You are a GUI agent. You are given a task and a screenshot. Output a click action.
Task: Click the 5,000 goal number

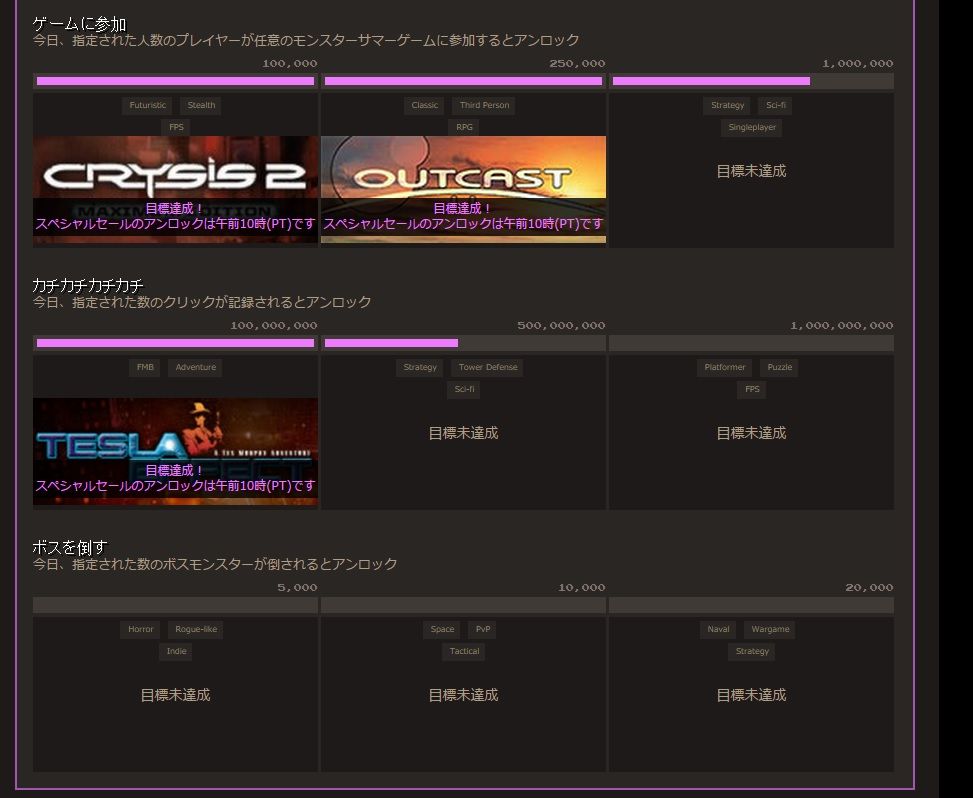point(297,587)
